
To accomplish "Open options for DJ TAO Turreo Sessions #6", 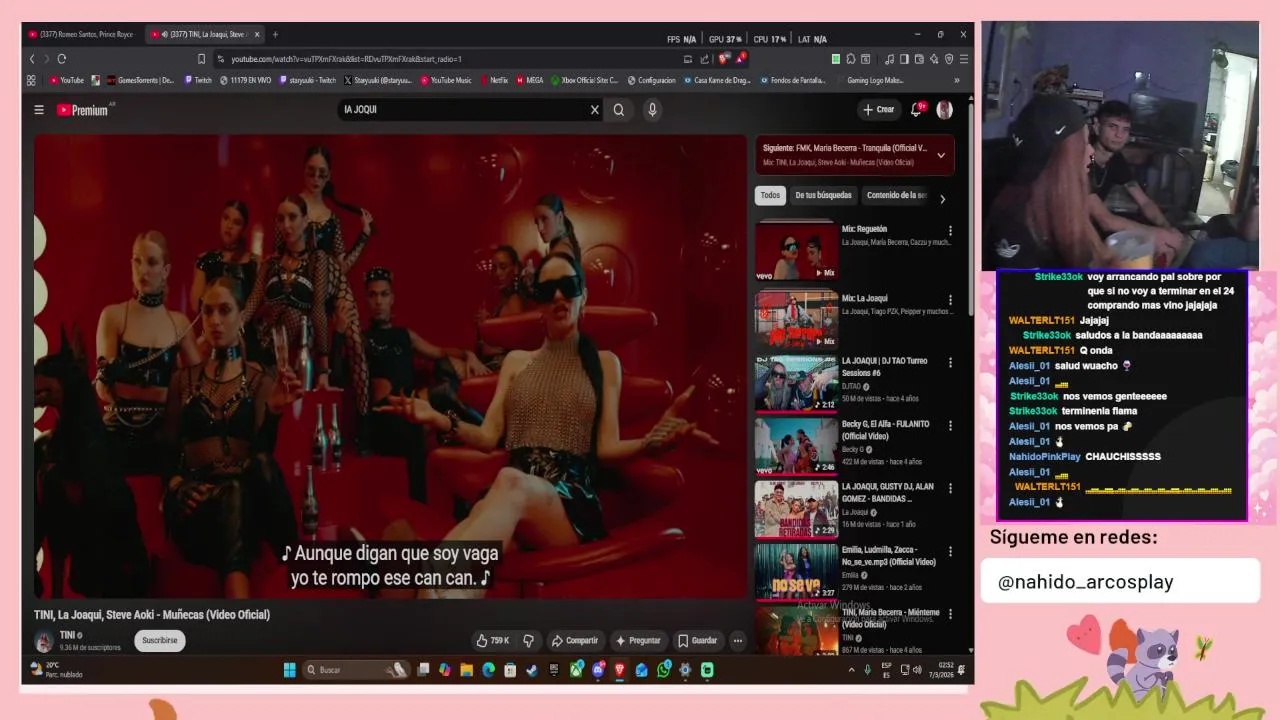I will coord(950,362).
